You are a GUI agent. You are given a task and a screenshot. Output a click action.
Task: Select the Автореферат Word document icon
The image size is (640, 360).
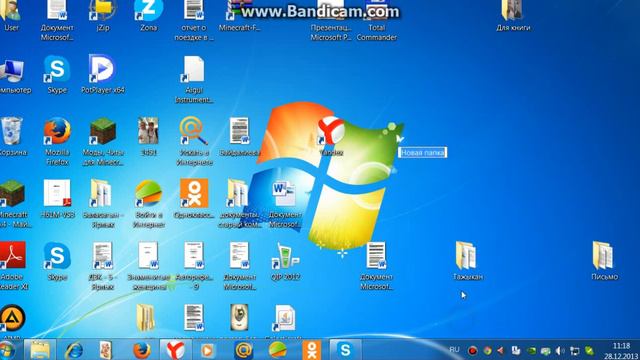click(194, 265)
